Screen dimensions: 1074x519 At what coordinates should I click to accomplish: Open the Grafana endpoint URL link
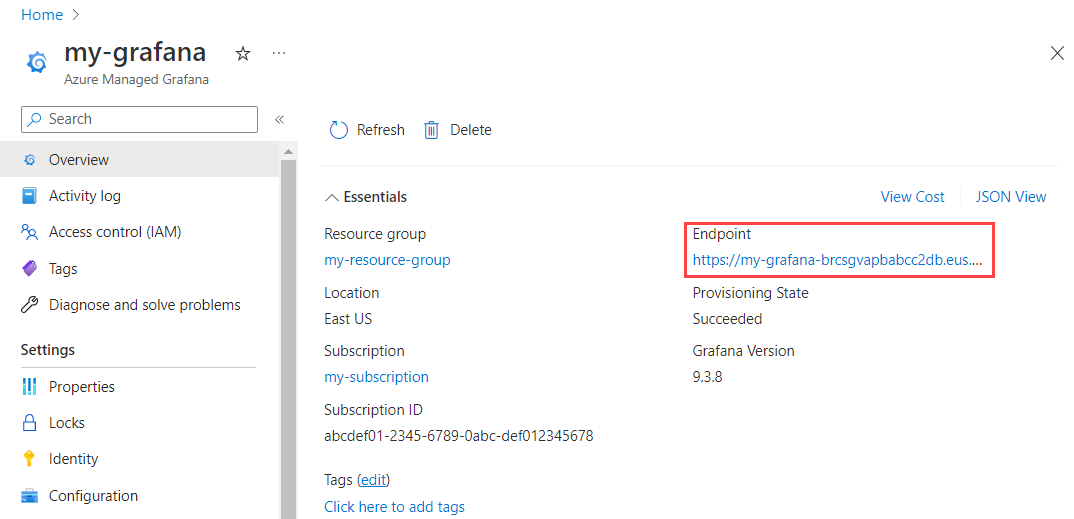837,260
